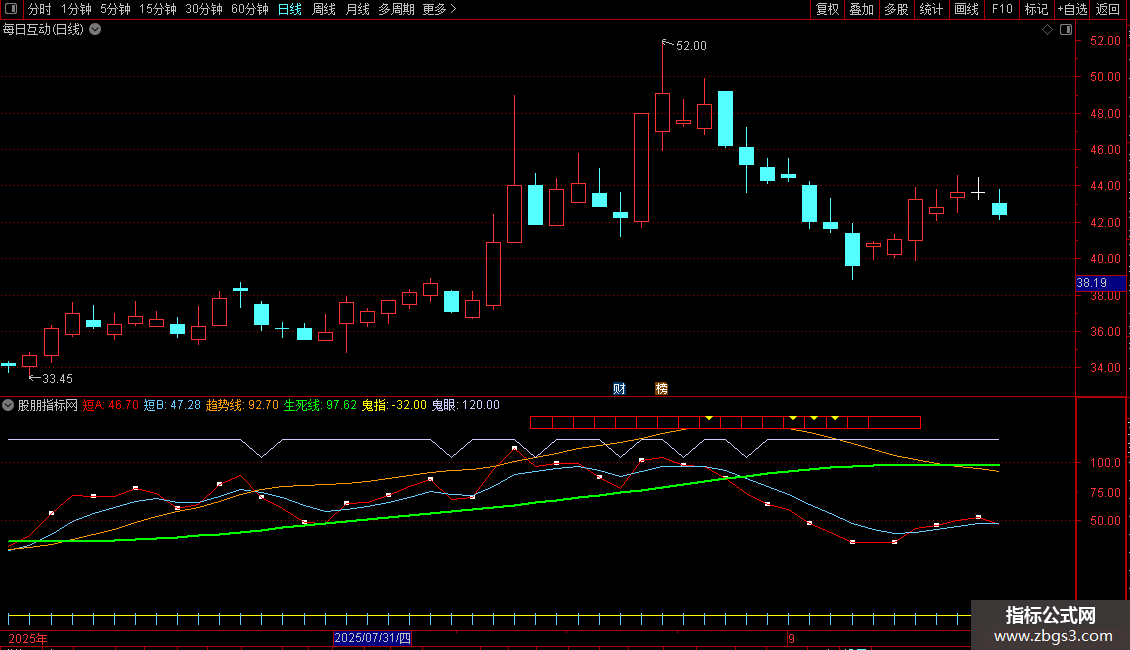The image size is (1130, 650).
Task: Select the 60分钟 period tab
Action: 250,9
